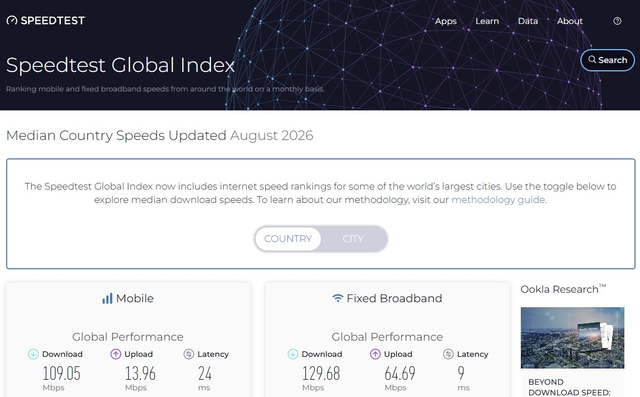Click the Mobile signal bars icon
This screenshot has height=397, width=640.
tap(107, 299)
